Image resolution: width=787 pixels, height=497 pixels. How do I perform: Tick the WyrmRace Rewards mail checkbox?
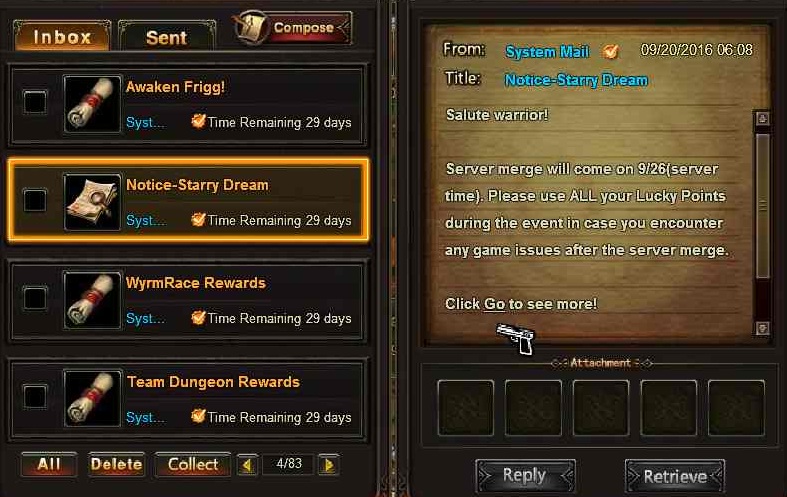pyautogui.click(x=35, y=298)
